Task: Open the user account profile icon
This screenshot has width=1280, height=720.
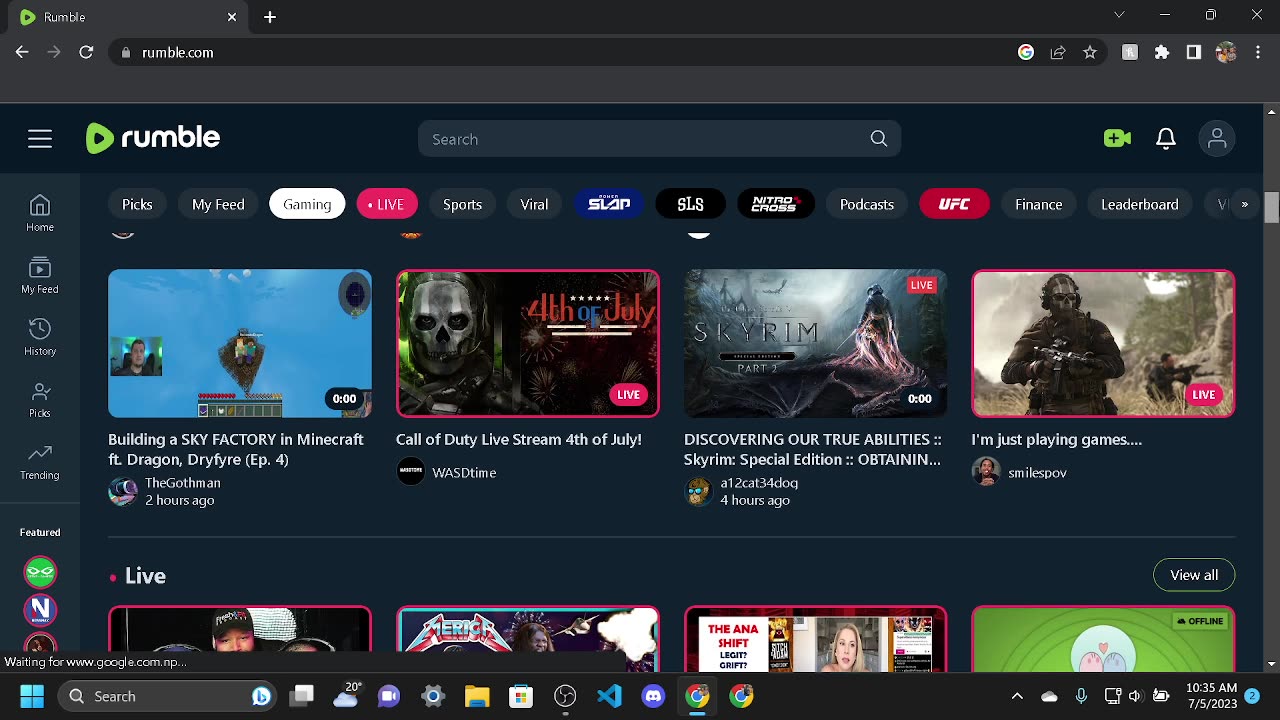Action: click(x=1217, y=139)
